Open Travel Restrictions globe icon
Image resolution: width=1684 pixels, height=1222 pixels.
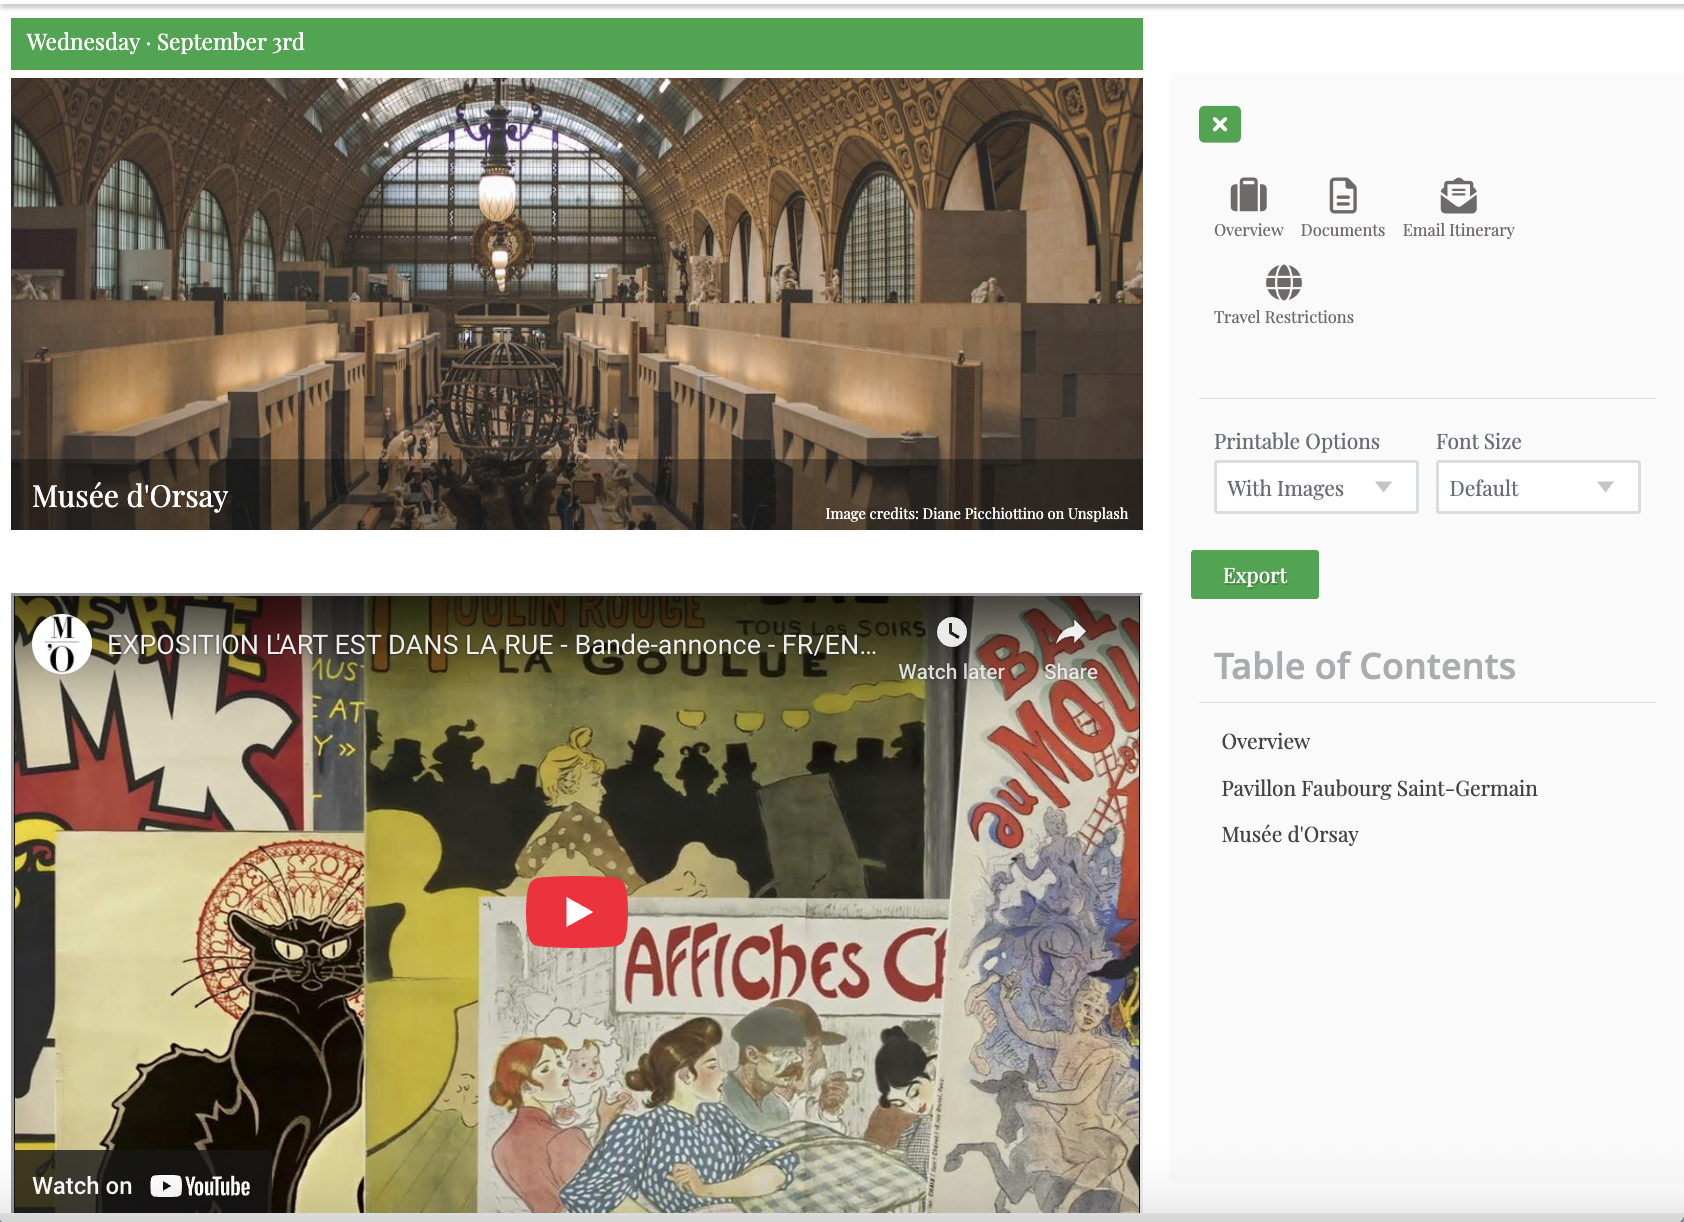(x=1283, y=282)
